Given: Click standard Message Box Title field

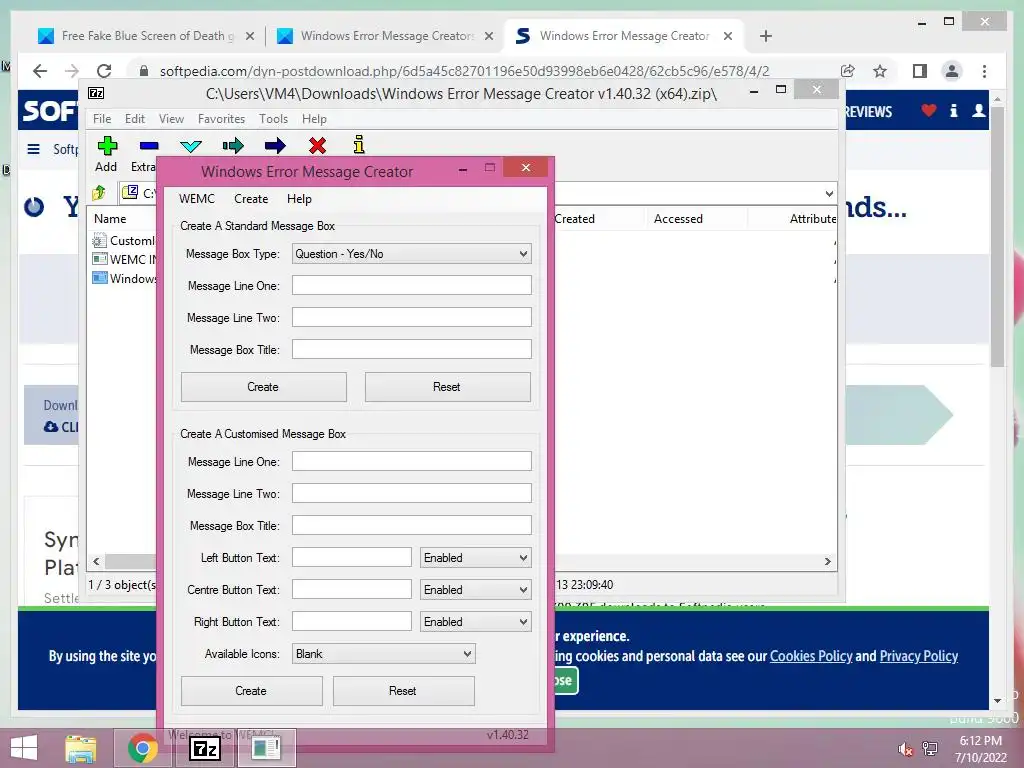Looking at the screenshot, I should click(411, 349).
